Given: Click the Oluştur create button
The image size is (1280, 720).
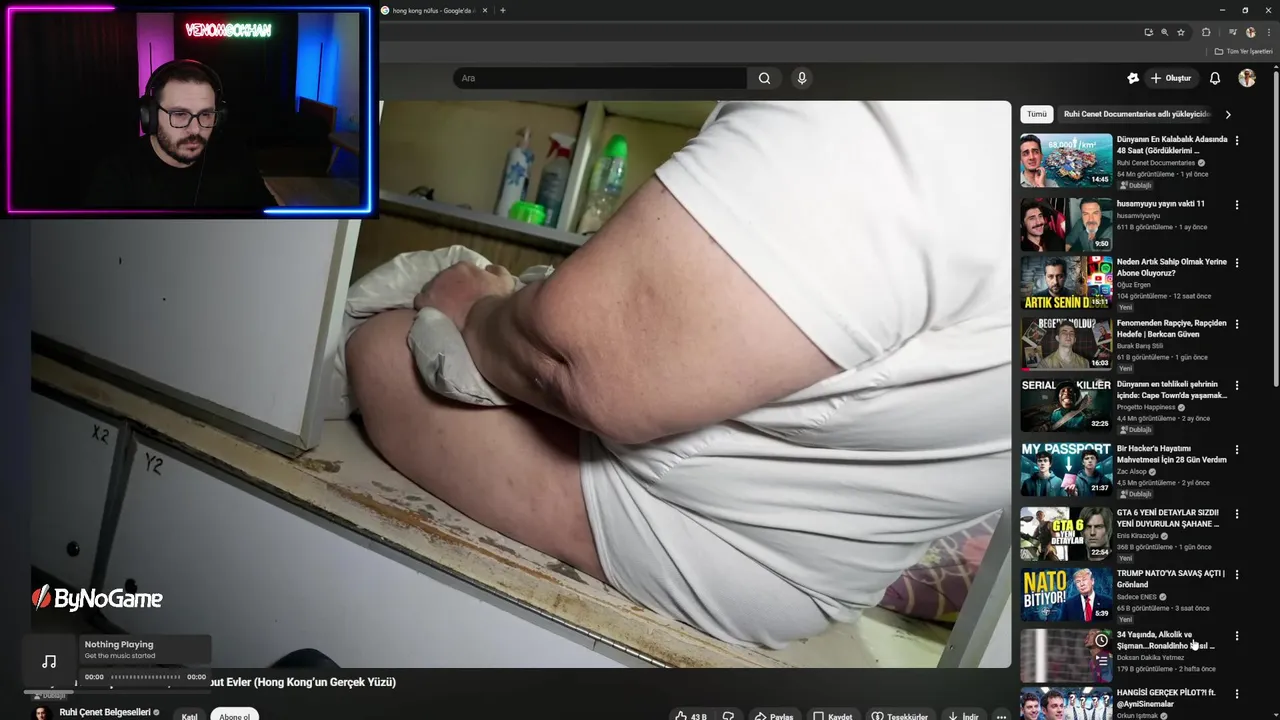Looking at the screenshot, I should [x=1171, y=78].
